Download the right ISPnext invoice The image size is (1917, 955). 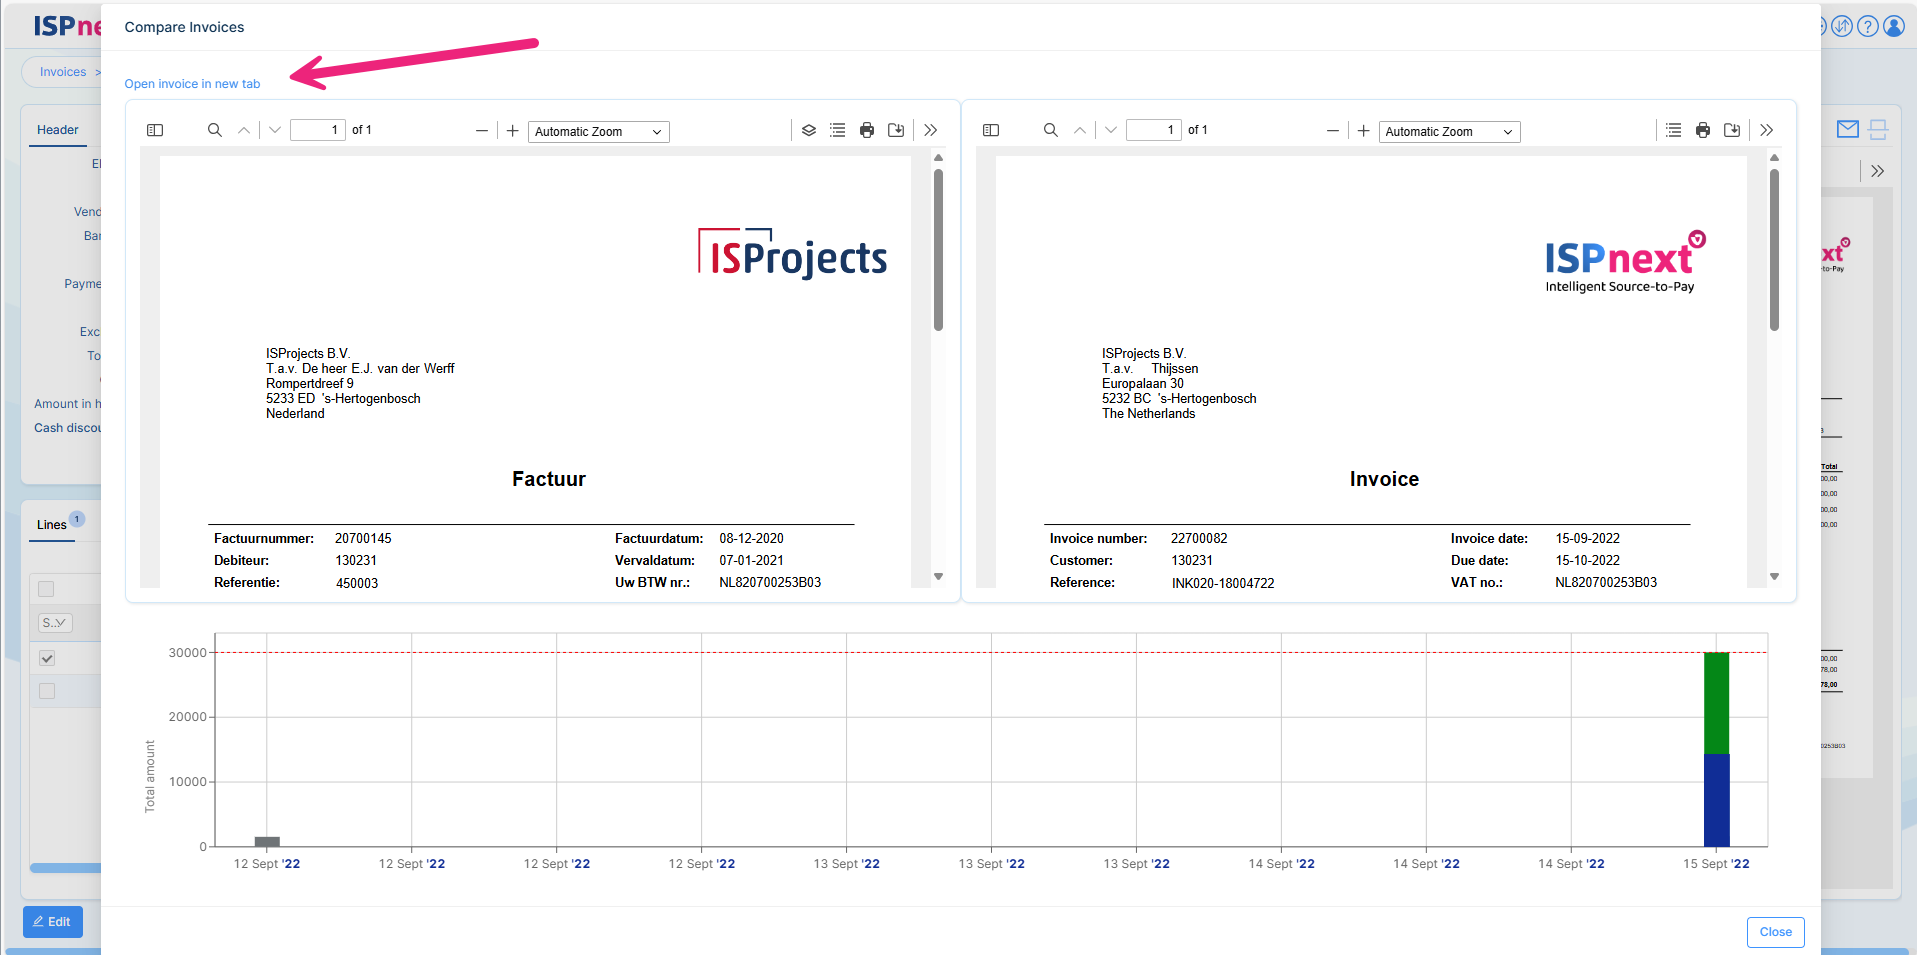tap(1732, 130)
